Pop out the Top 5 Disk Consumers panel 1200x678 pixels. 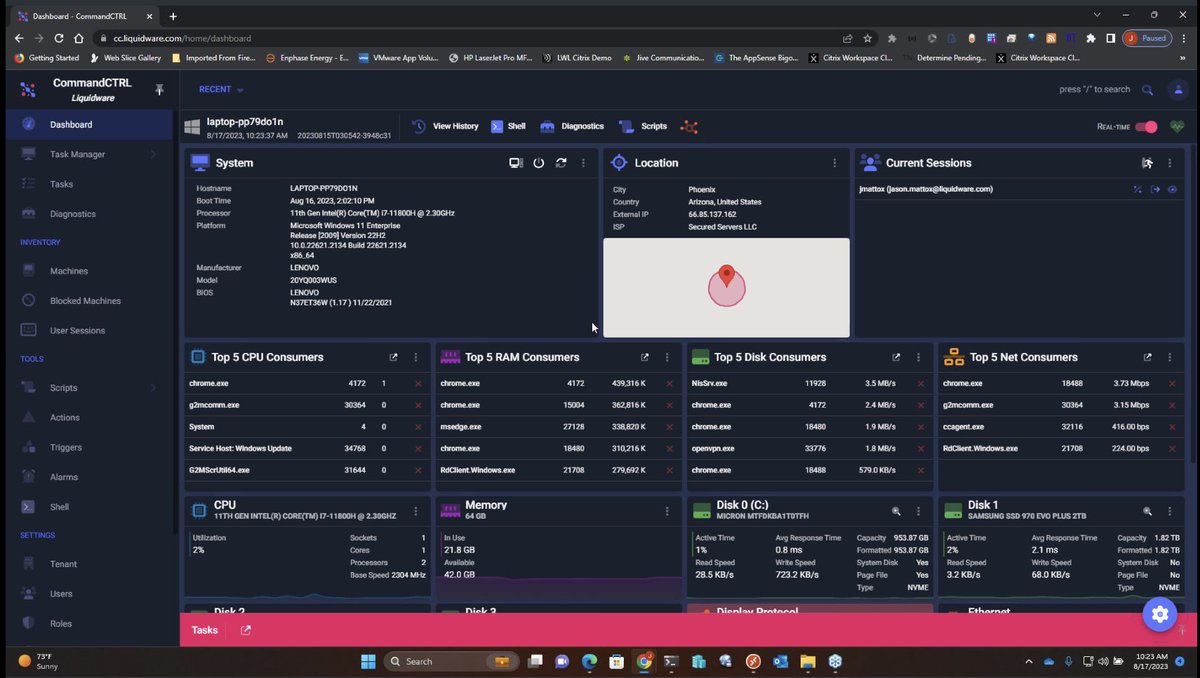point(896,357)
